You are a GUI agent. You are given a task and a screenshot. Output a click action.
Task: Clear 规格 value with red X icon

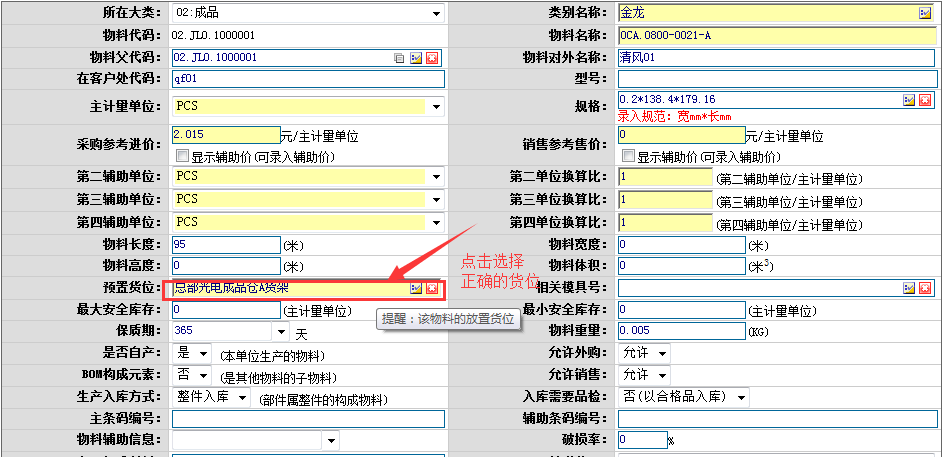coord(926,100)
